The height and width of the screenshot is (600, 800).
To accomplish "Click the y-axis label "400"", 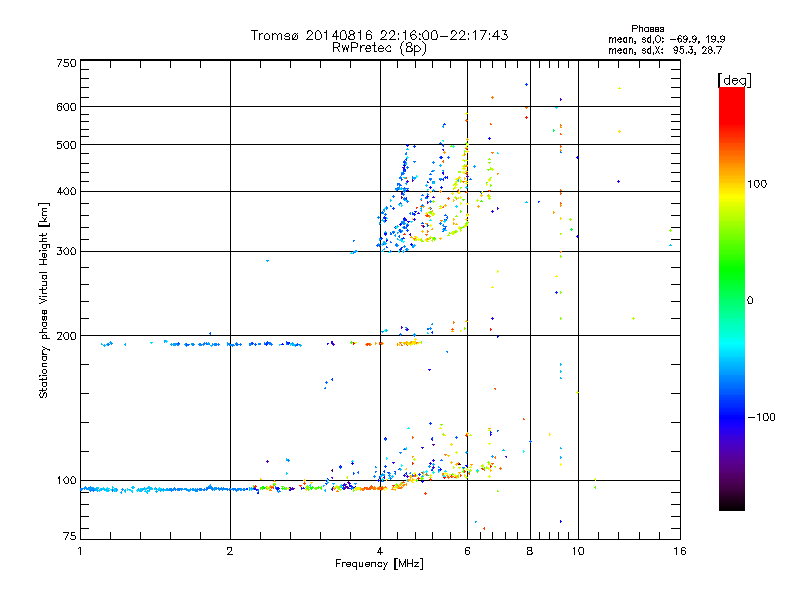I will pyautogui.click(x=66, y=192).
